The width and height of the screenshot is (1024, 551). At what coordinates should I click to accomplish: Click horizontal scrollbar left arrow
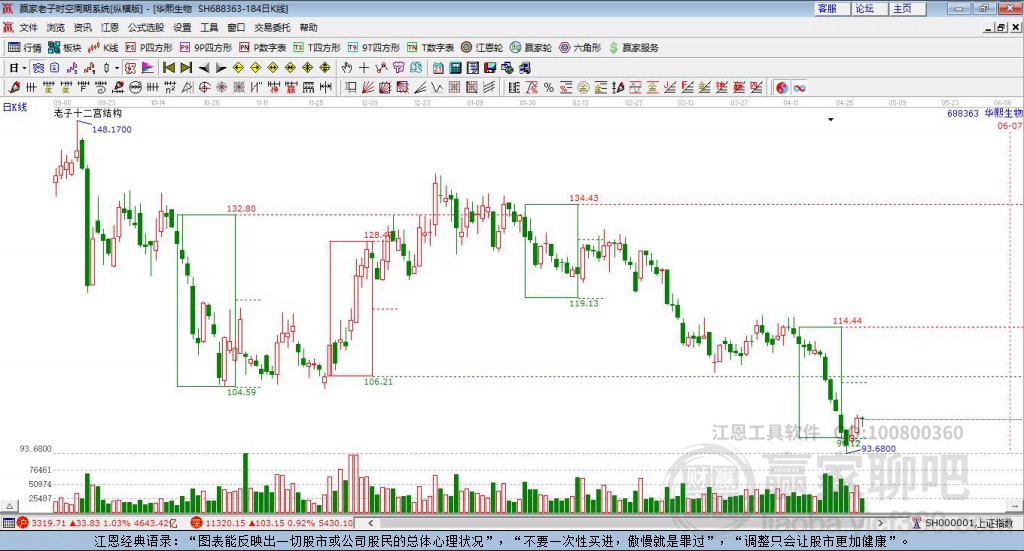pyautogui.click(x=371, y=523)
